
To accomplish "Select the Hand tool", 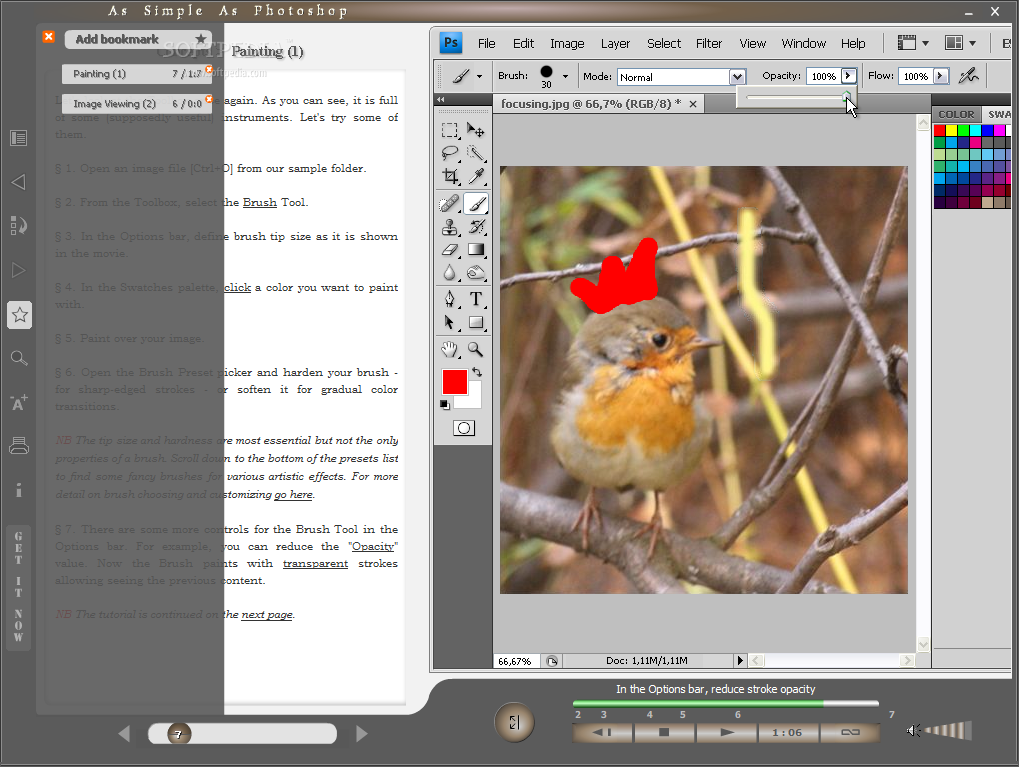I will pos(450,350).
